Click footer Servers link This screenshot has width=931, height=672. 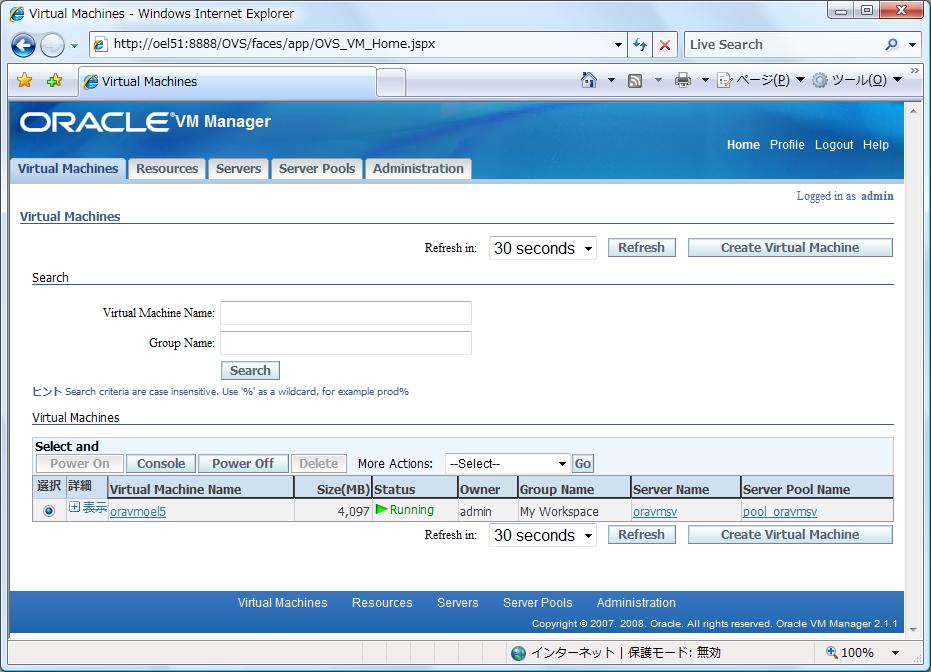click(457, 603)
